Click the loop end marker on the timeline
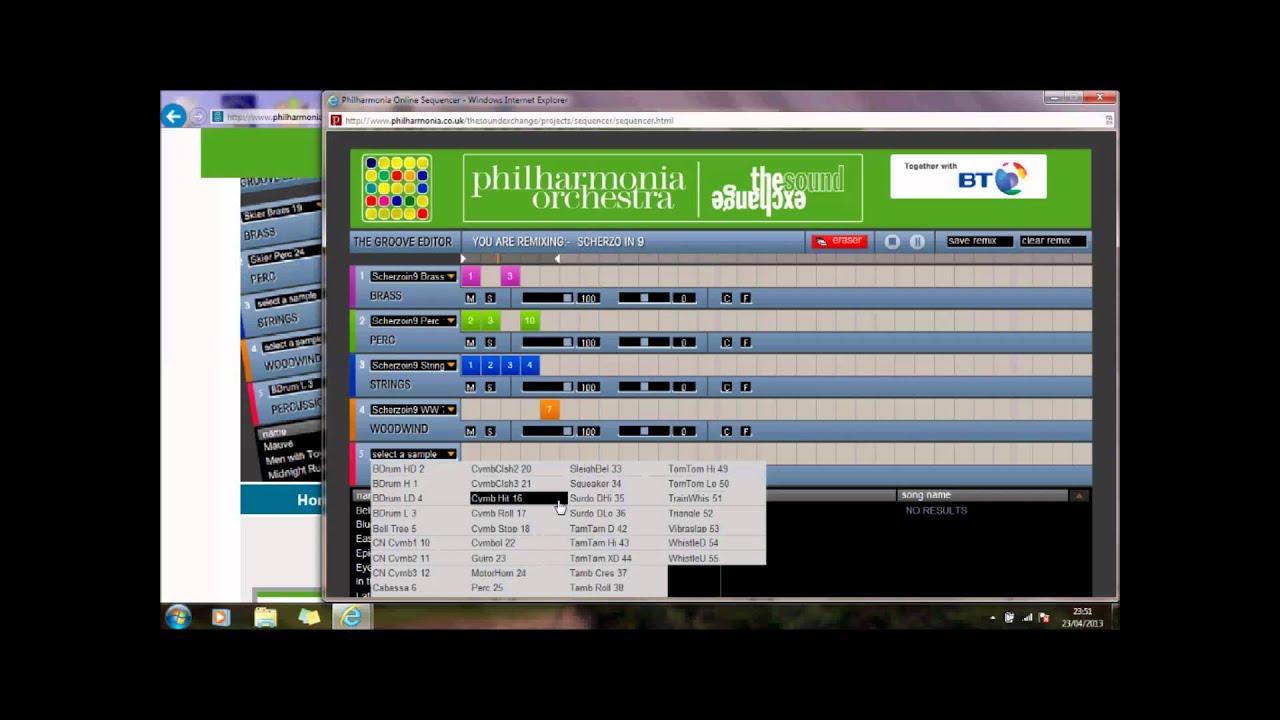Viewport: 1280px width, 720px height. point(558,259)
